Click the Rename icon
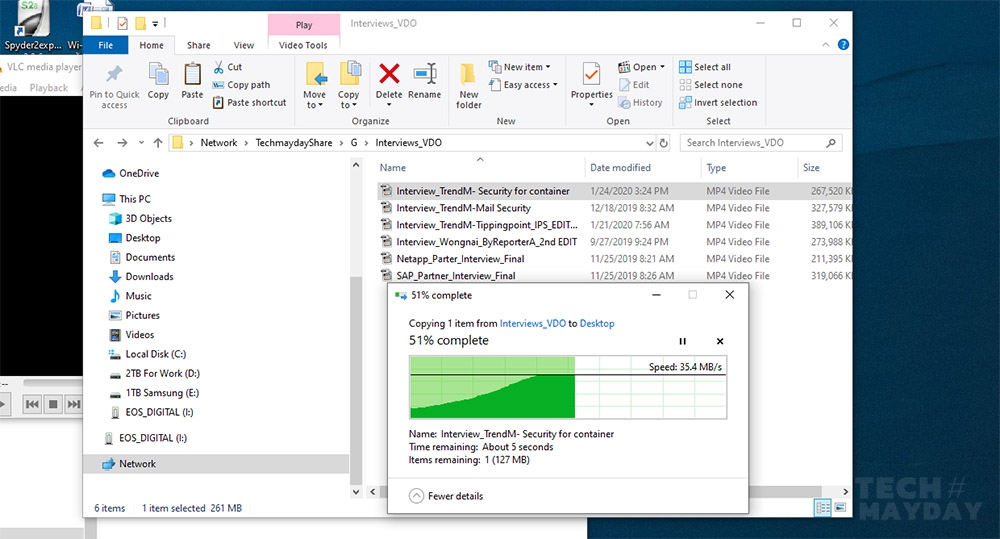This screenshot has height=539, width=1000. (425, 74)
